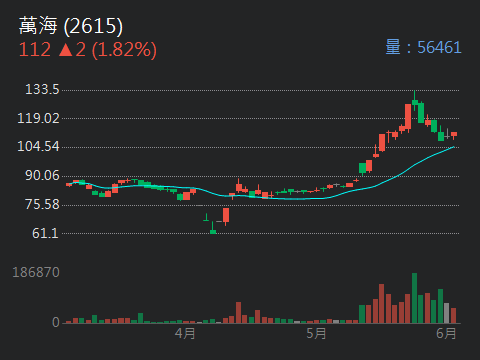The height and width of the screenshot is (360, 480).
Task: Click the 133.5 price axis label
Action: (x=42, y=89)
